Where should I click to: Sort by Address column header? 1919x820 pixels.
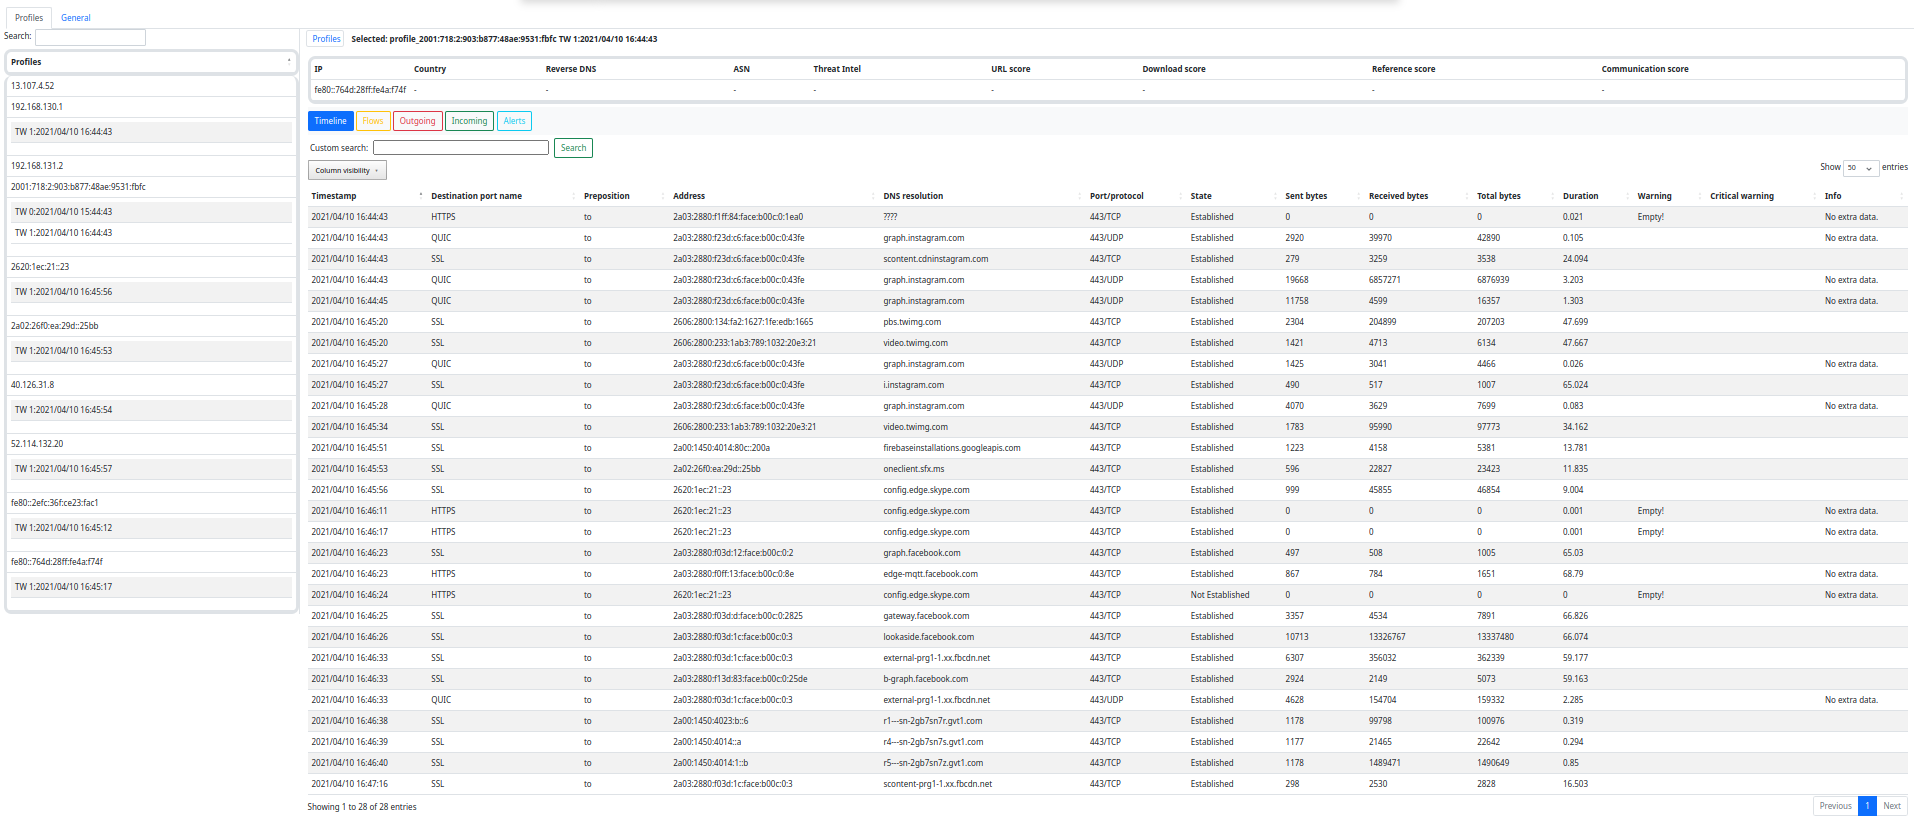pyautogui.click(x=689, y=196)
